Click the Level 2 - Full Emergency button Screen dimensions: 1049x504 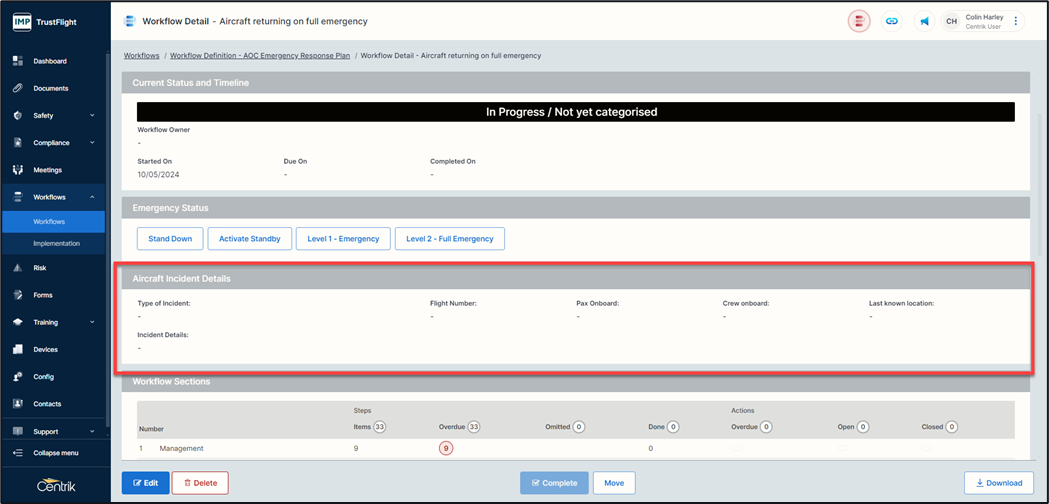450,239
